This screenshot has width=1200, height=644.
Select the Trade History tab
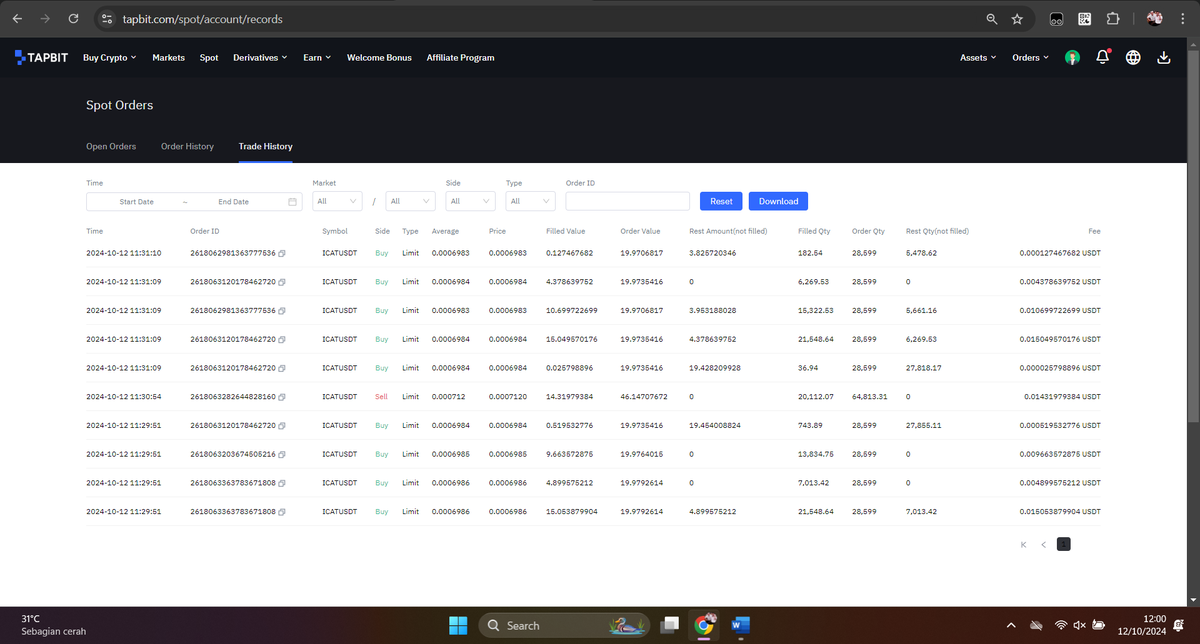click(x=266, y=146)
